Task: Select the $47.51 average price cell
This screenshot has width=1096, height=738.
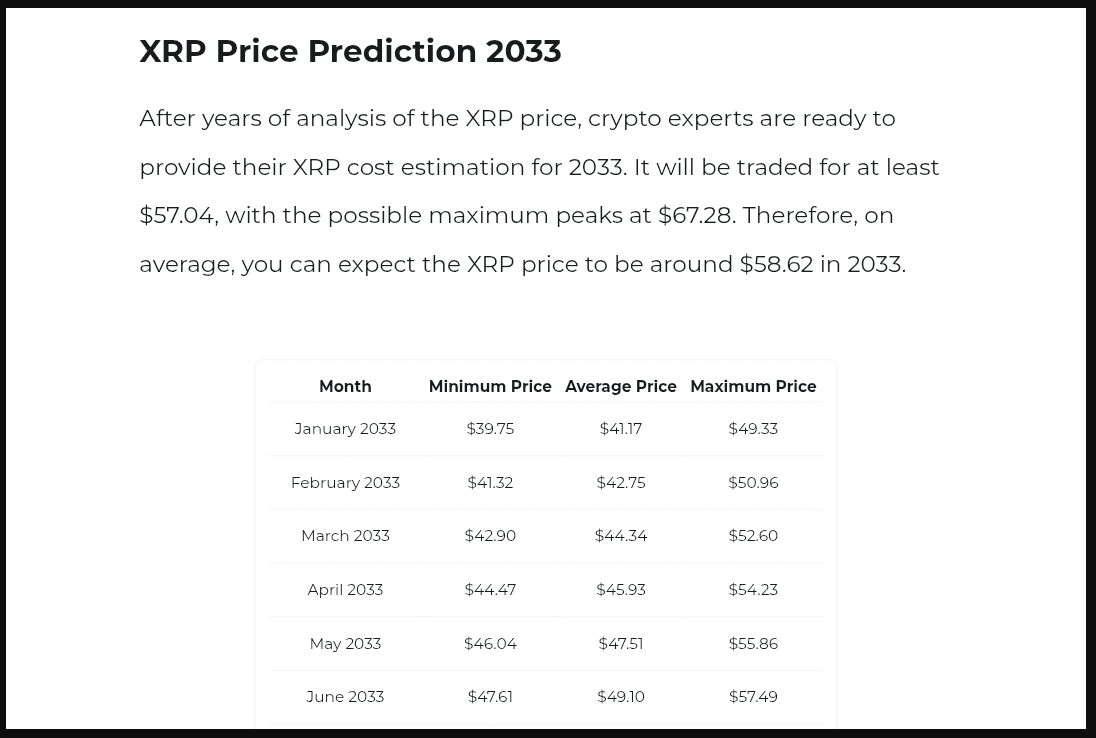Action: (x=621, y=643)
